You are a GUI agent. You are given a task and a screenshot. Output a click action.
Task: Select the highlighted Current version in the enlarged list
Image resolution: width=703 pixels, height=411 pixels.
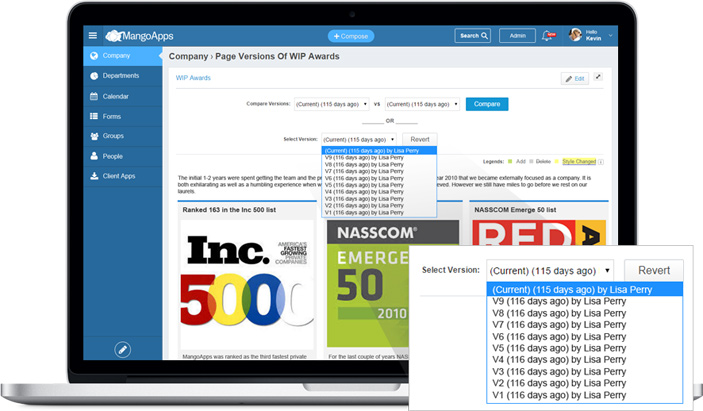click(585, 290)
